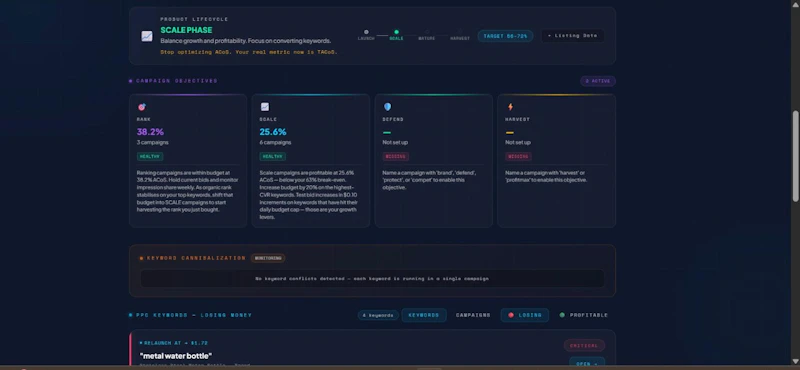The image size is (800, 370).
Task: Click the '3 campaigns' text
Action: (x=153, y=142)
